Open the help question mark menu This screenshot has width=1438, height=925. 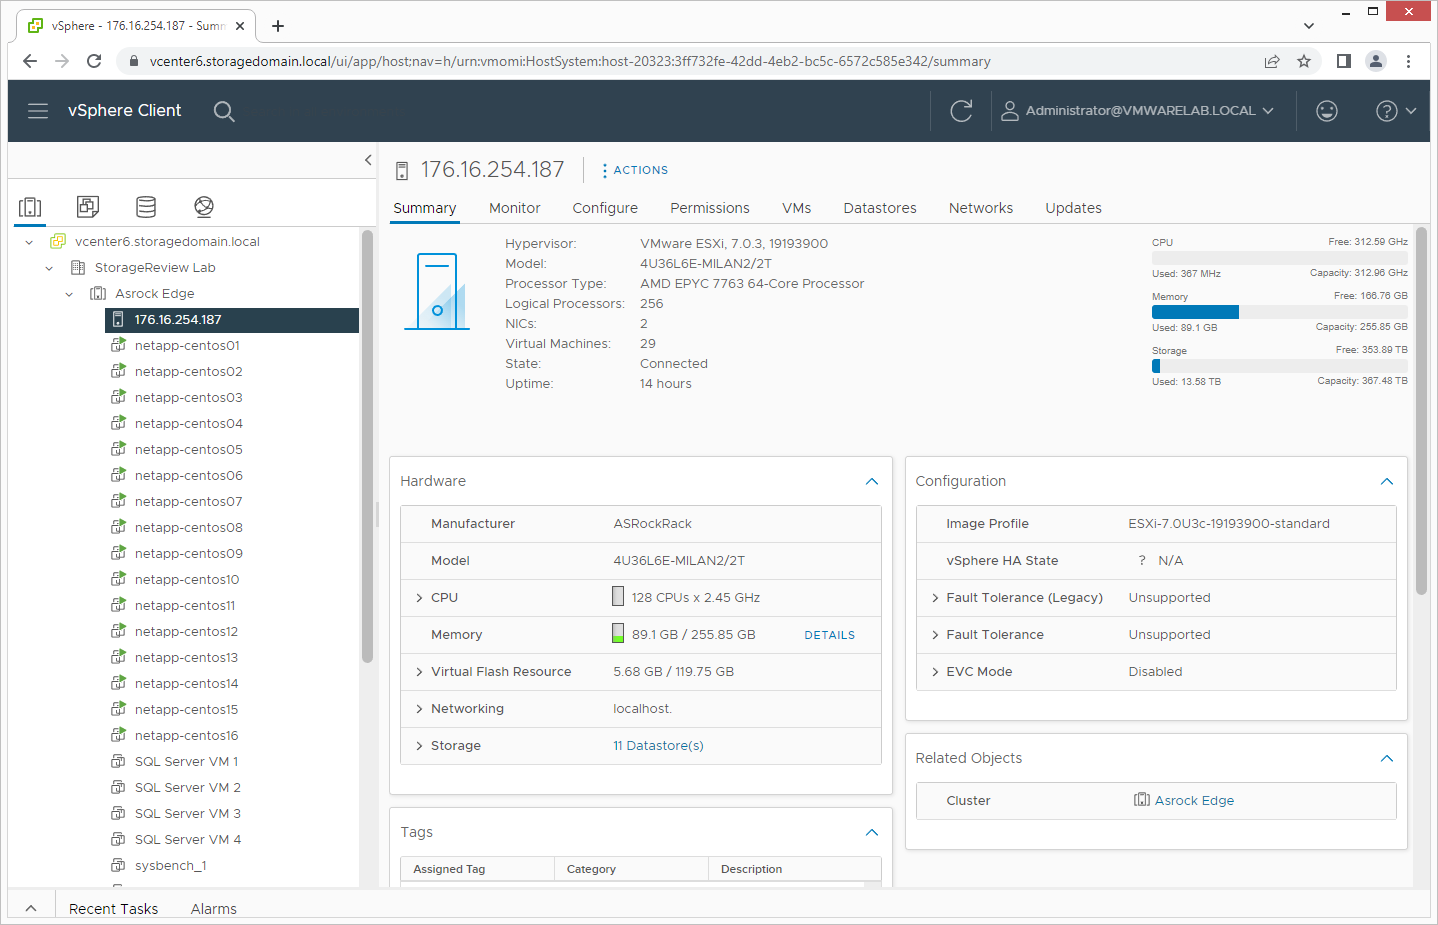[x=1396, y=111]
